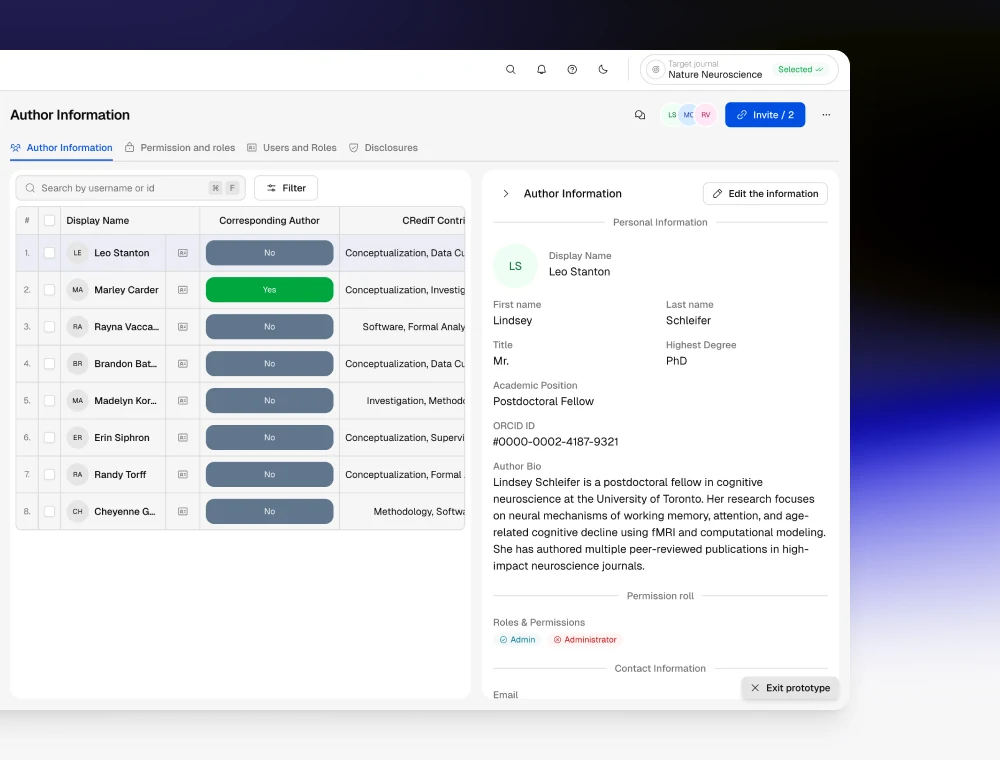Open Rayna Vacca's profile card icon
The height and width of the screenshot is (760, 1000).
[x=183, y=327]
